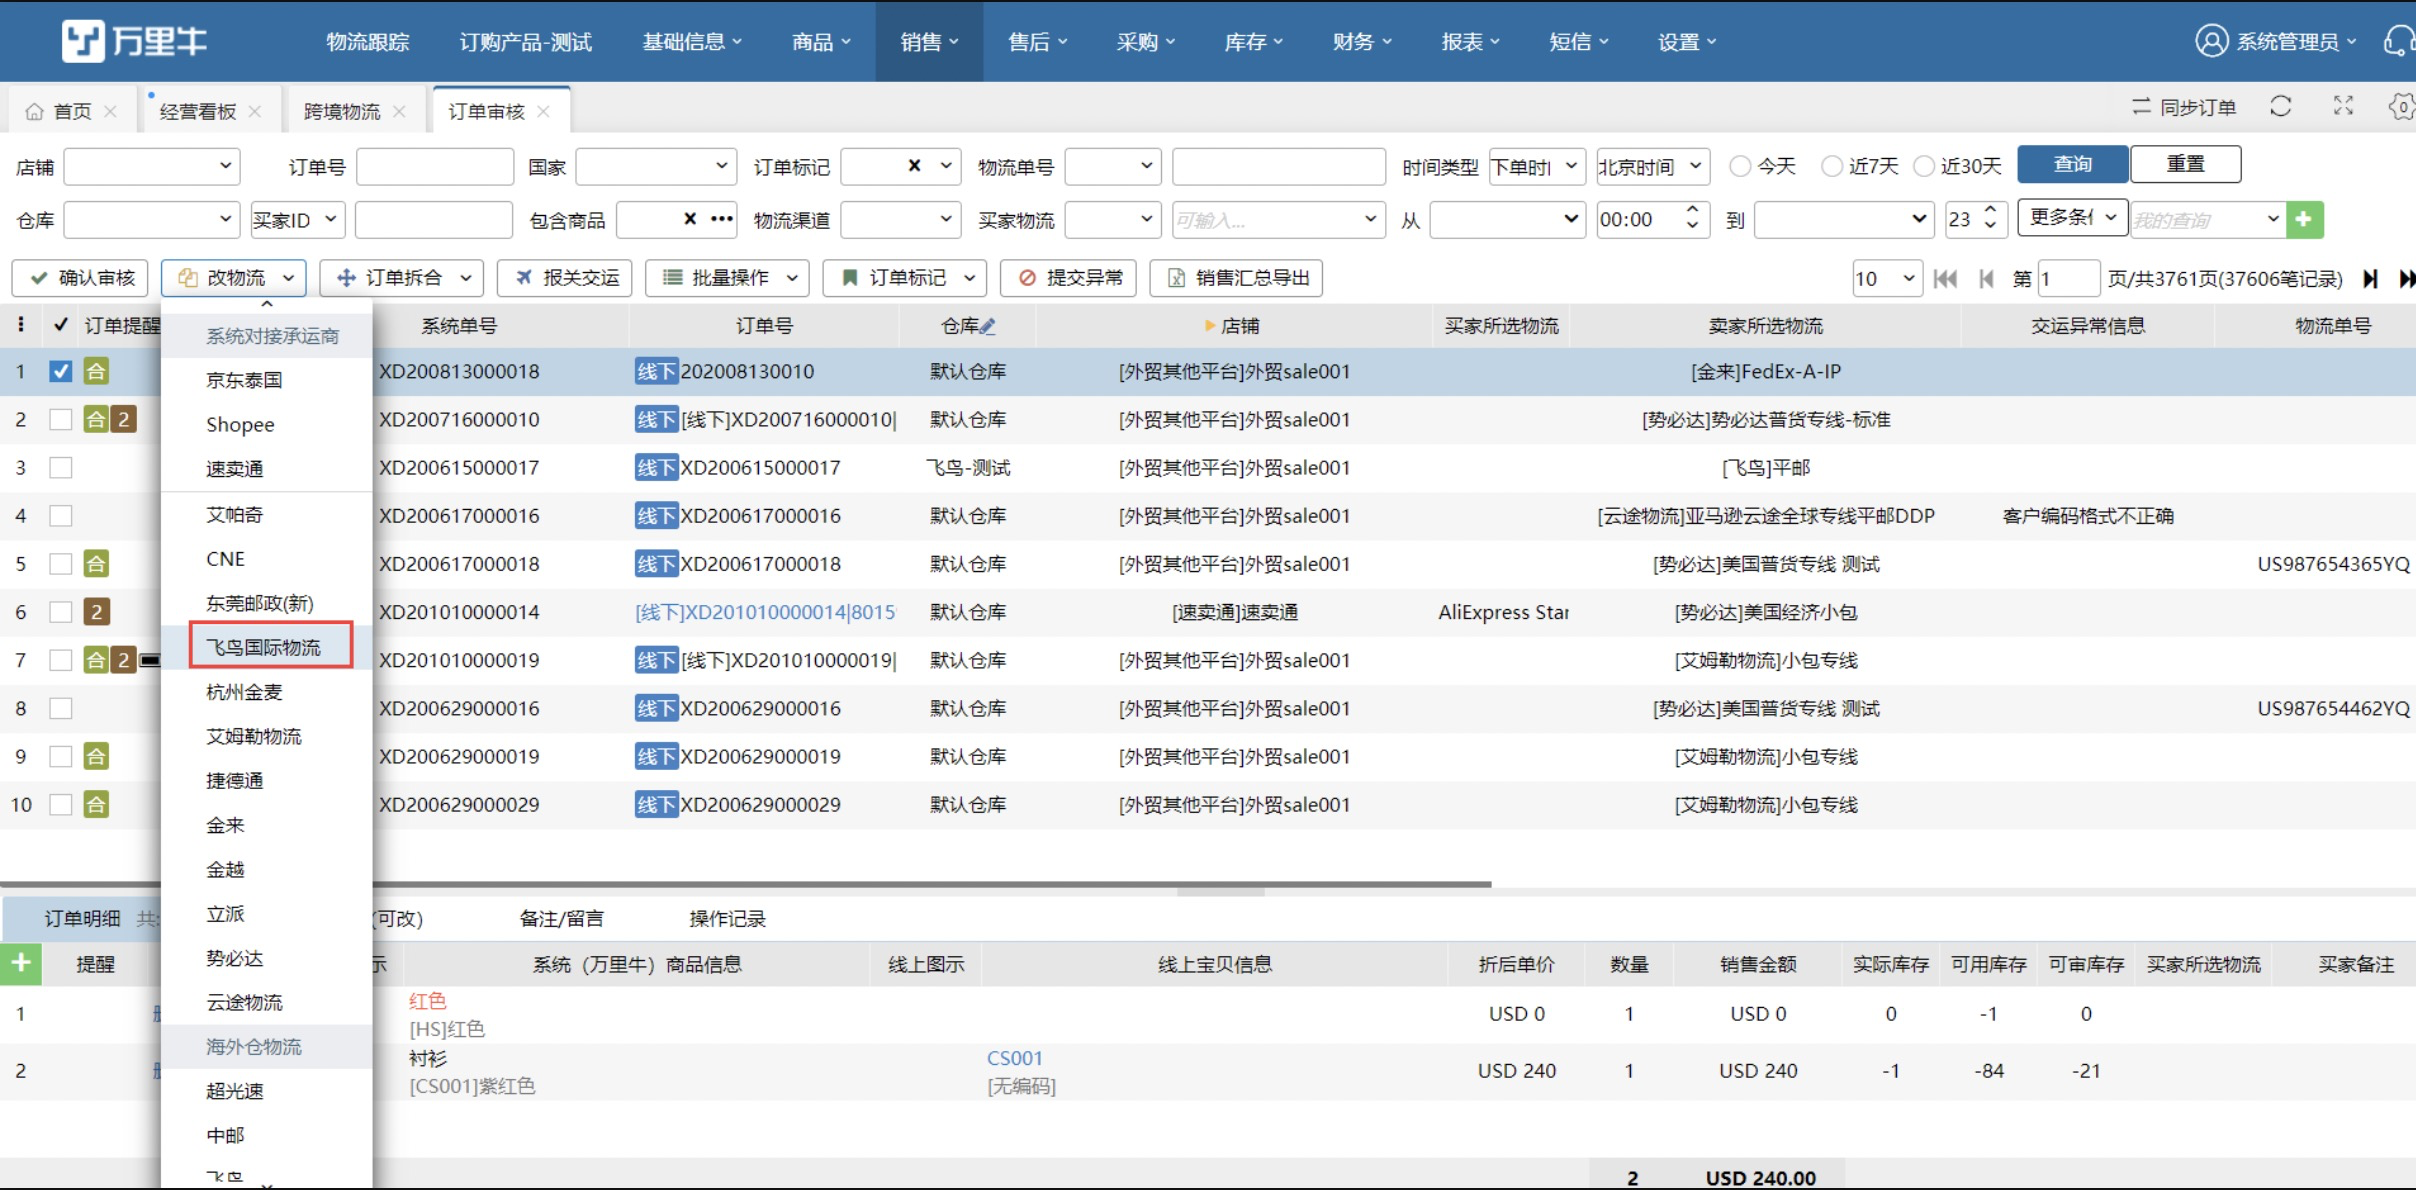Image resolution: width=2416 pixels, height=1190 pixels.
Task: Open the 销售 top menu
Action: pyautogui.click(x=929, y=41)
